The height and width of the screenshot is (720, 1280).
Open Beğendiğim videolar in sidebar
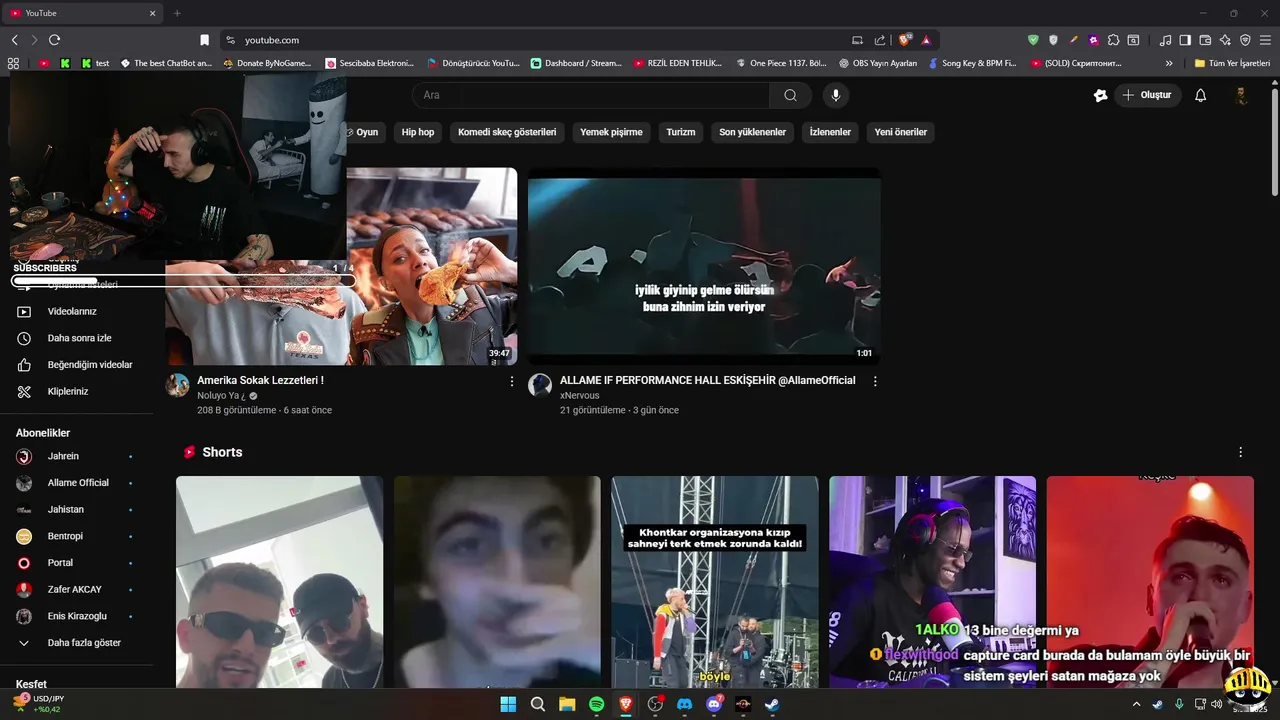(x=90, y=365)
